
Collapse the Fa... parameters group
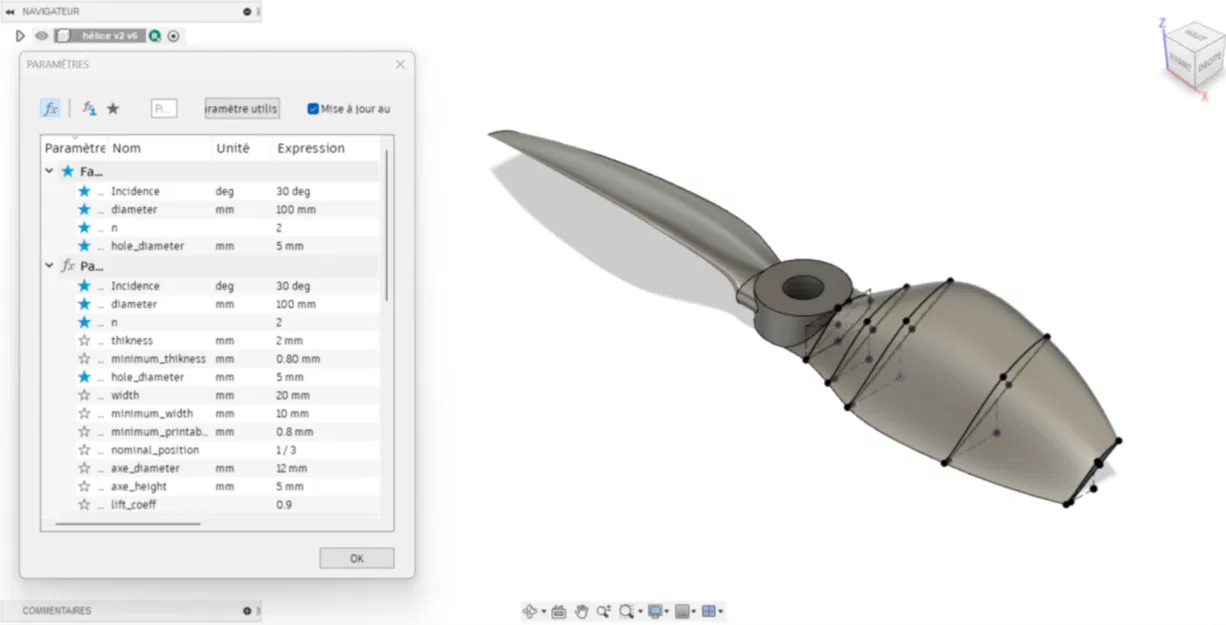point(48,170)
